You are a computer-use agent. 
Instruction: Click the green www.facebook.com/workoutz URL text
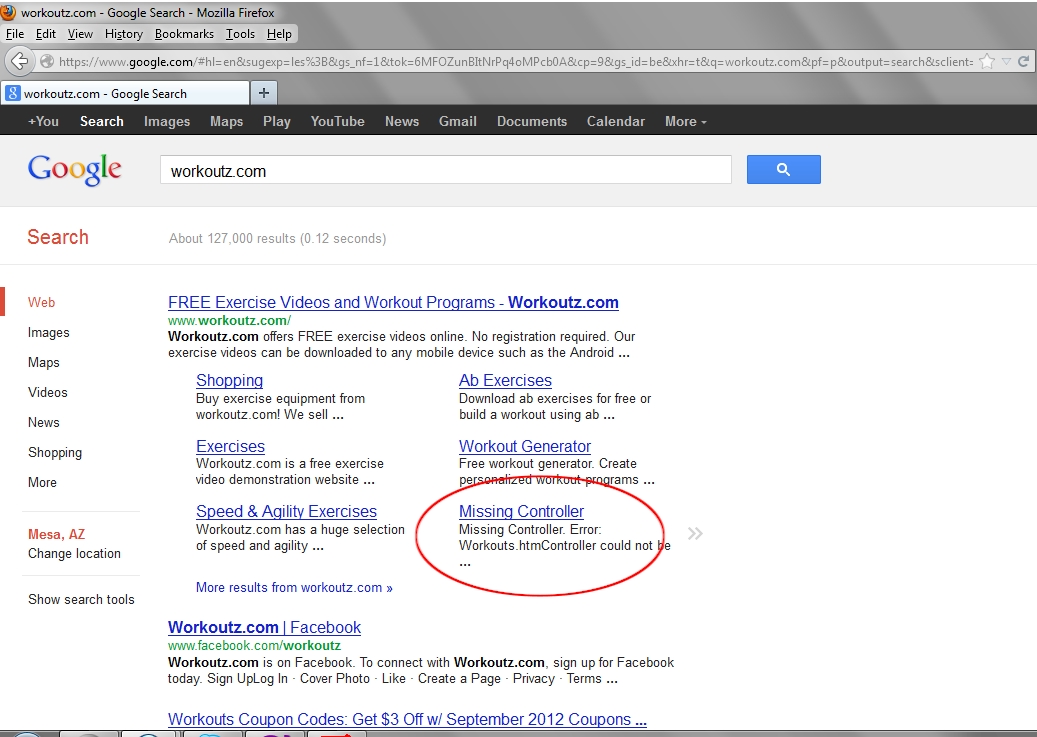click(x=255, y=645)
